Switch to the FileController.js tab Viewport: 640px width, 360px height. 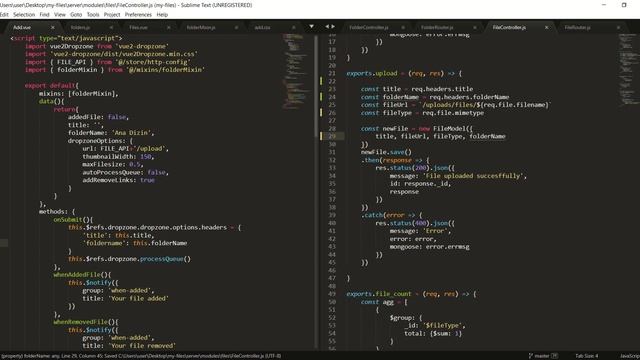pos(509,27)
